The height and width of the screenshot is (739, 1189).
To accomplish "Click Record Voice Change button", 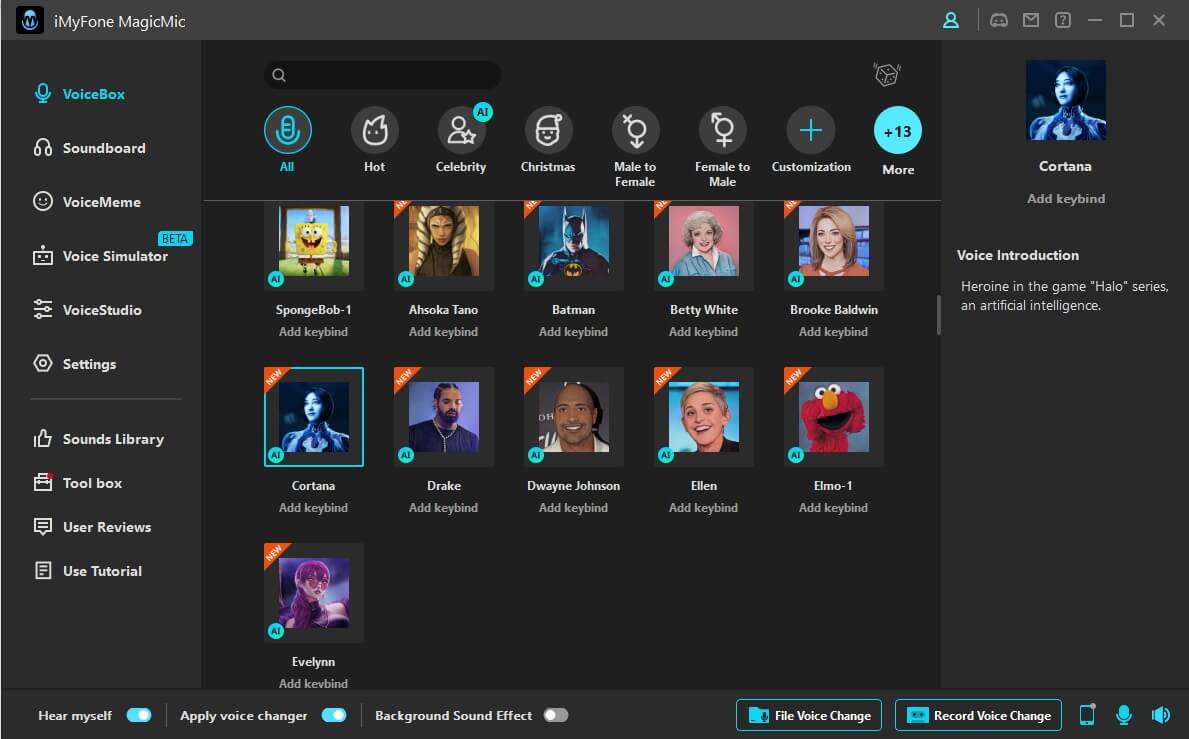I will (x=978, y=716).
